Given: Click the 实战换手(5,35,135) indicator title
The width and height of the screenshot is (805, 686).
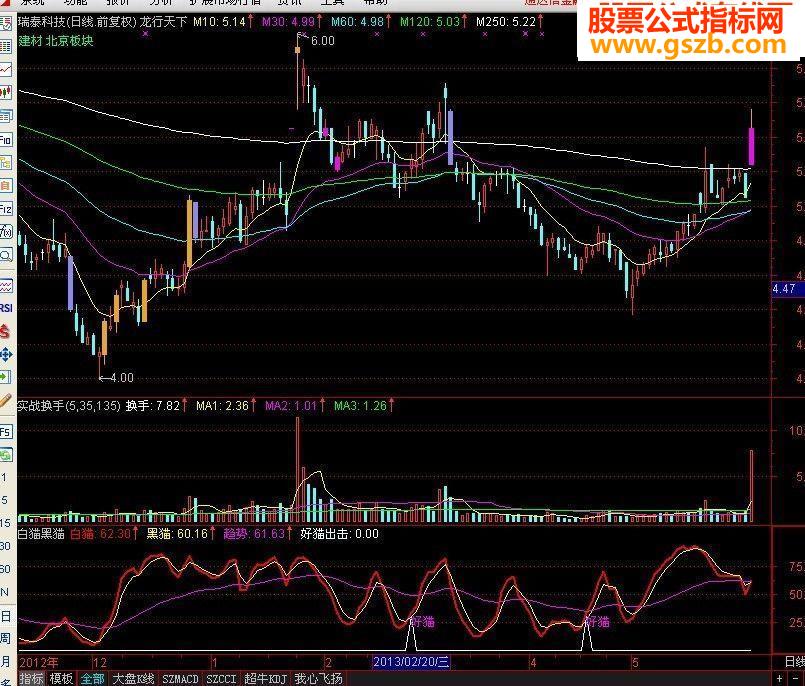Looking at the screenshot, I should pos(69,406).
